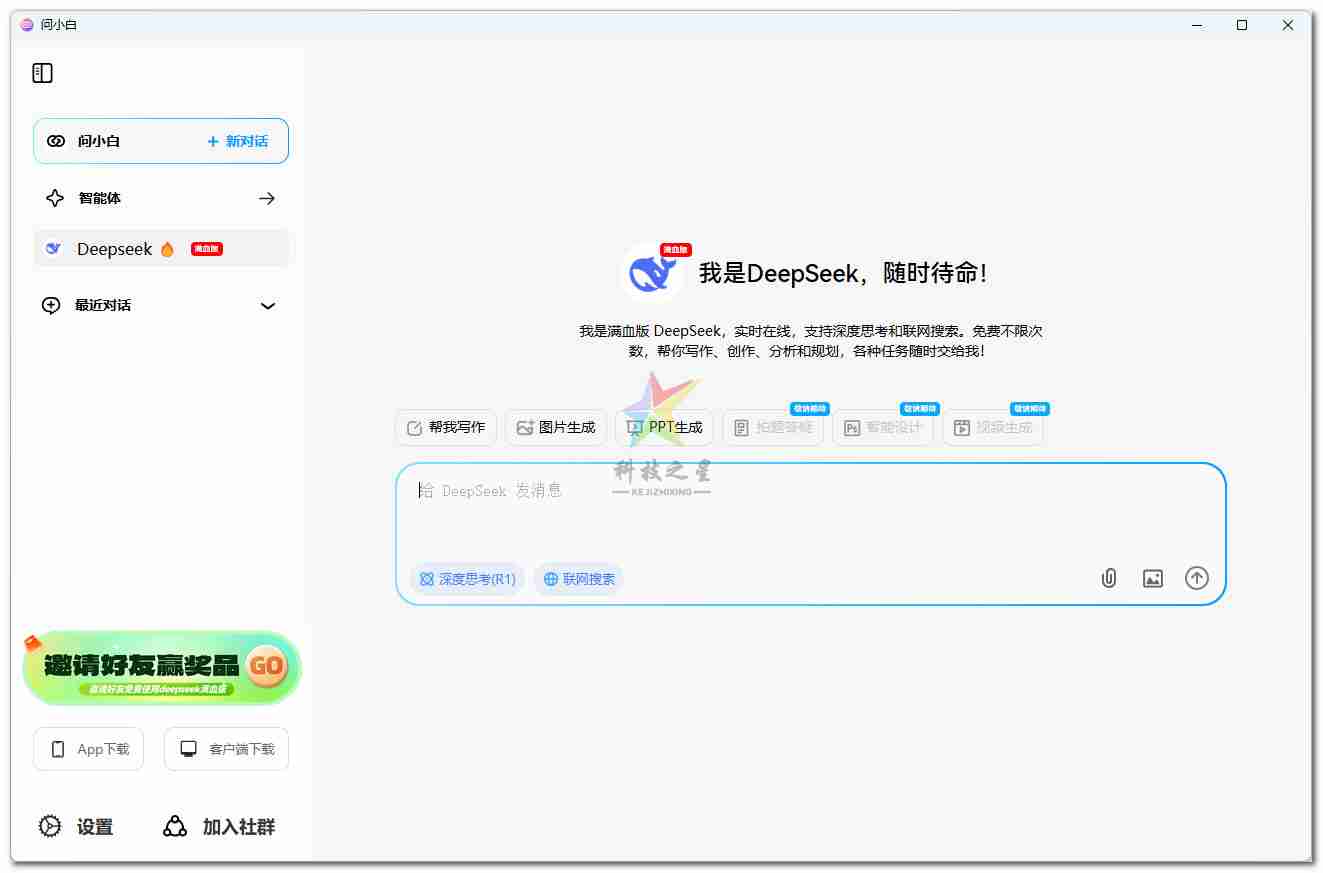Image resolution: width=1323 pixels, height=873 pixels.
Task: Click the send message arrow icon
Action: point(1196,578)
